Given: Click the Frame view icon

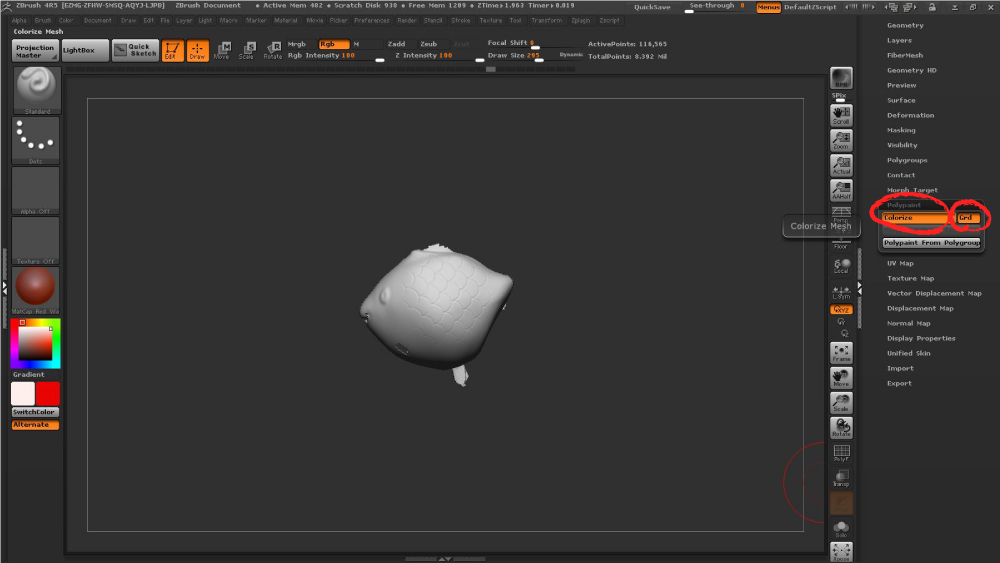Looking at the screenshot, I should click(841, 352).
